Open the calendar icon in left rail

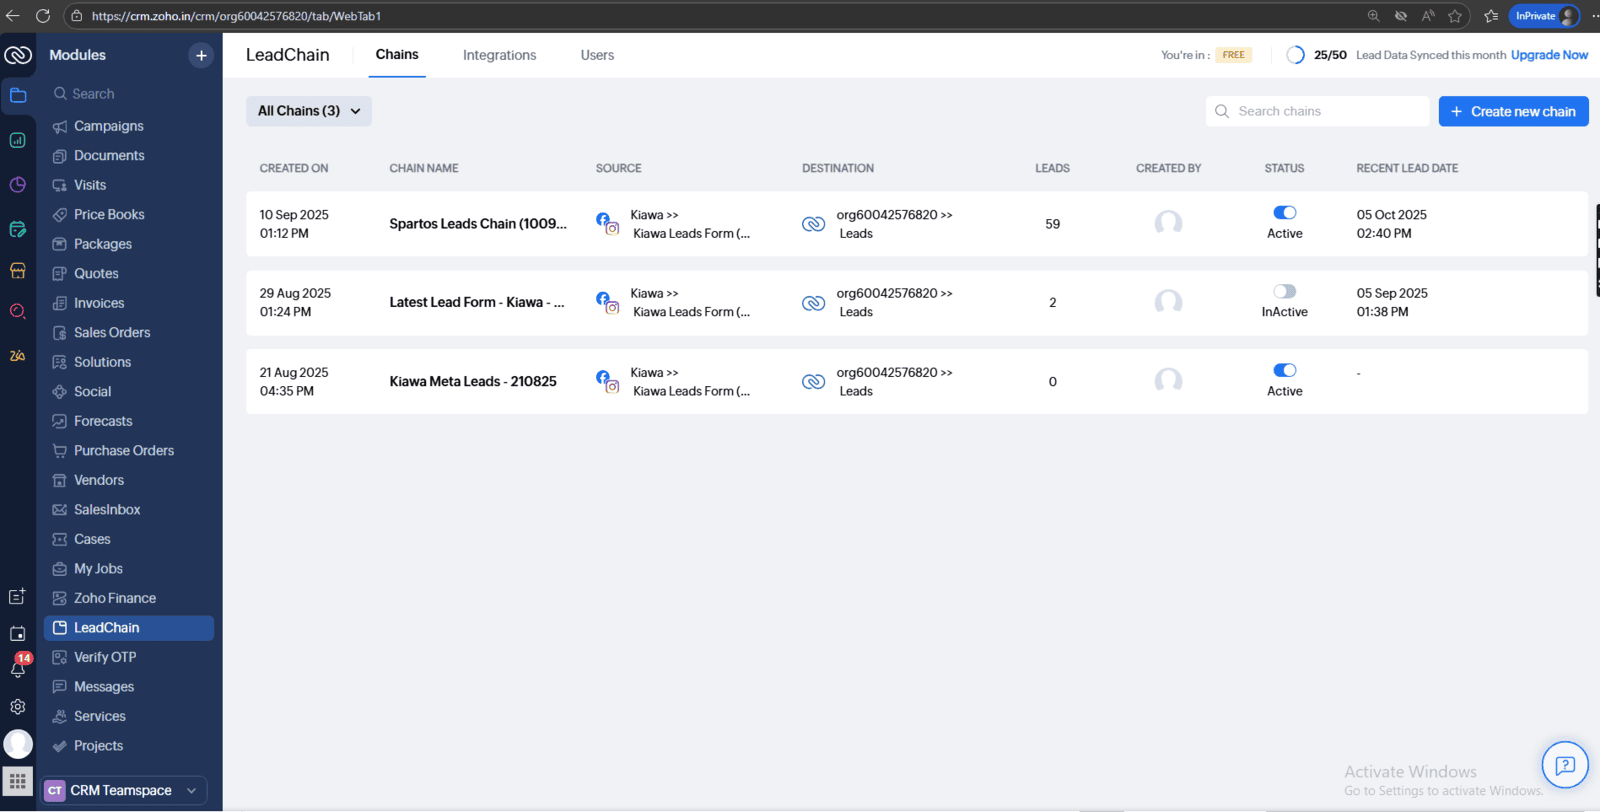tap(18, 633)
